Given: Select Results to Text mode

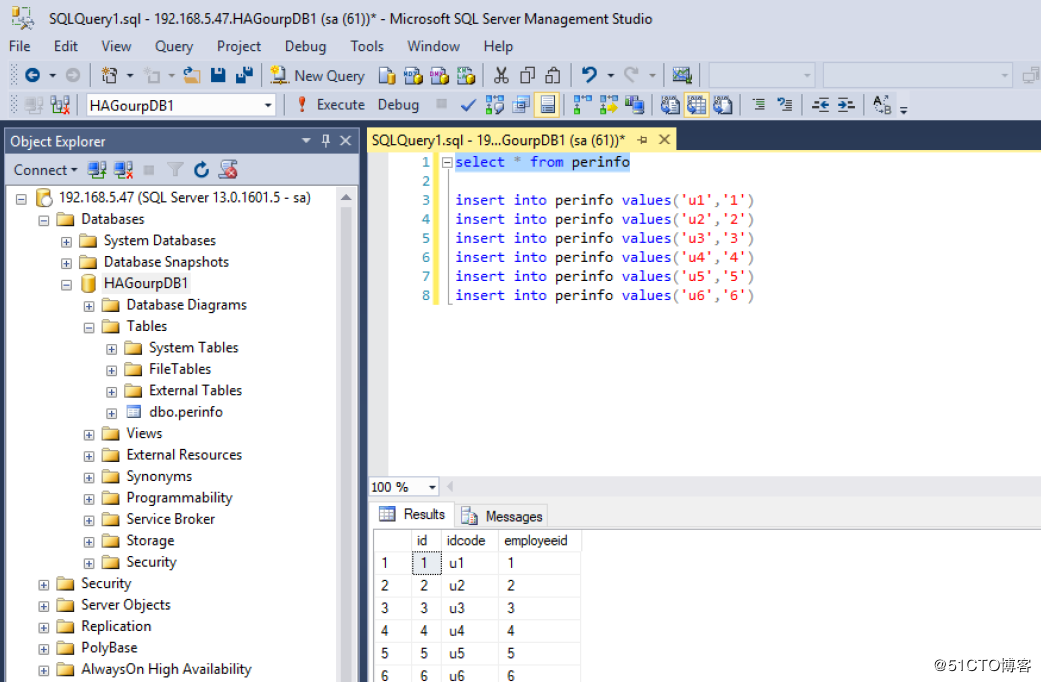Looking at the screenshot, I should pos(670,105).
